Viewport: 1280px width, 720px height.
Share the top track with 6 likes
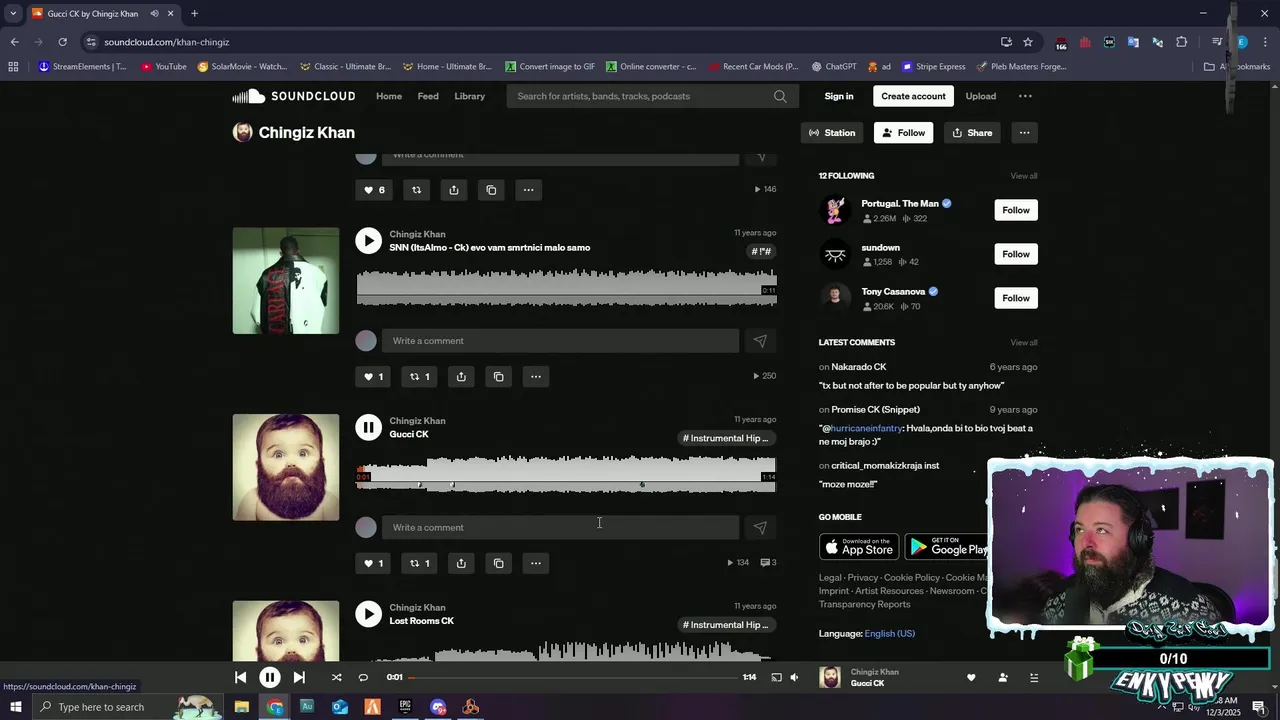tap(454, 190)
